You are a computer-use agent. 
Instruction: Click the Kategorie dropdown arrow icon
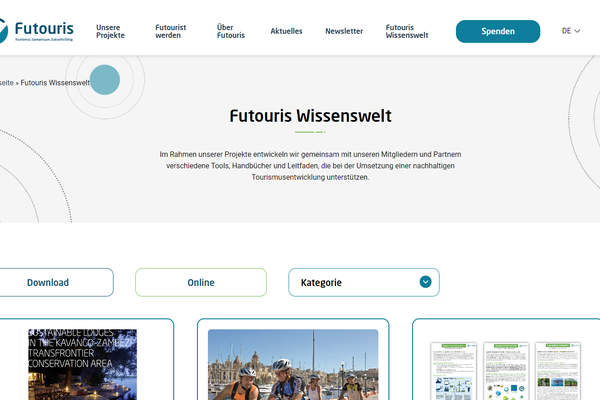point(426,282)
